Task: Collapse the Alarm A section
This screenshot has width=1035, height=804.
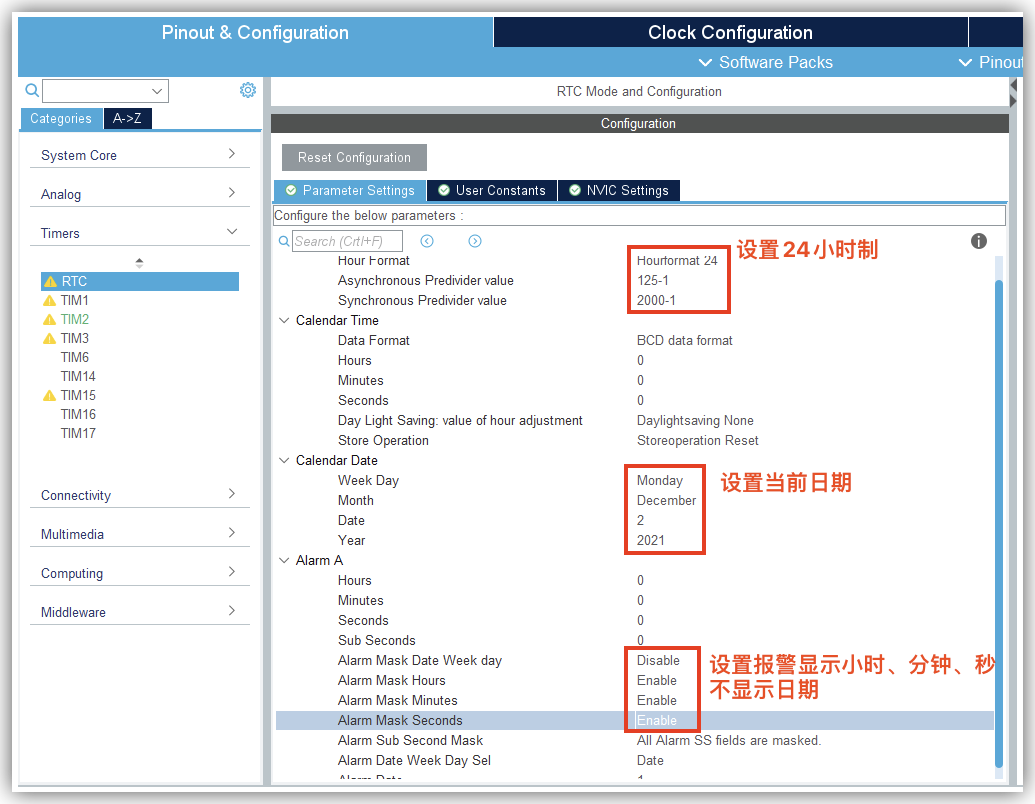Action: pyautogui.click(x=284, y=561)
